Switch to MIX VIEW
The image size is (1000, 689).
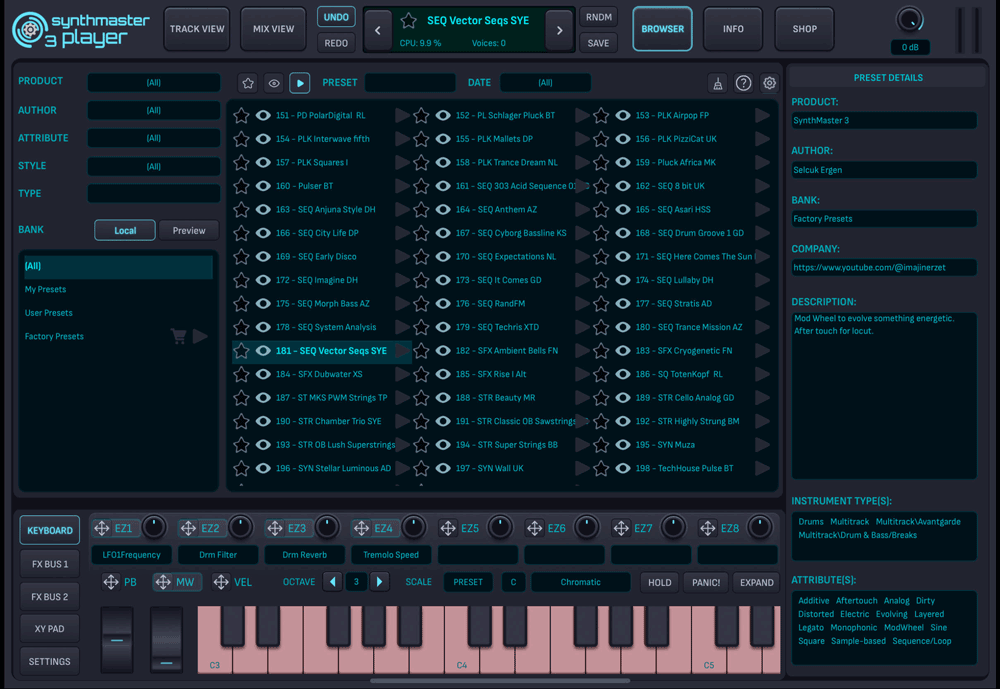[x=273, y=29]
